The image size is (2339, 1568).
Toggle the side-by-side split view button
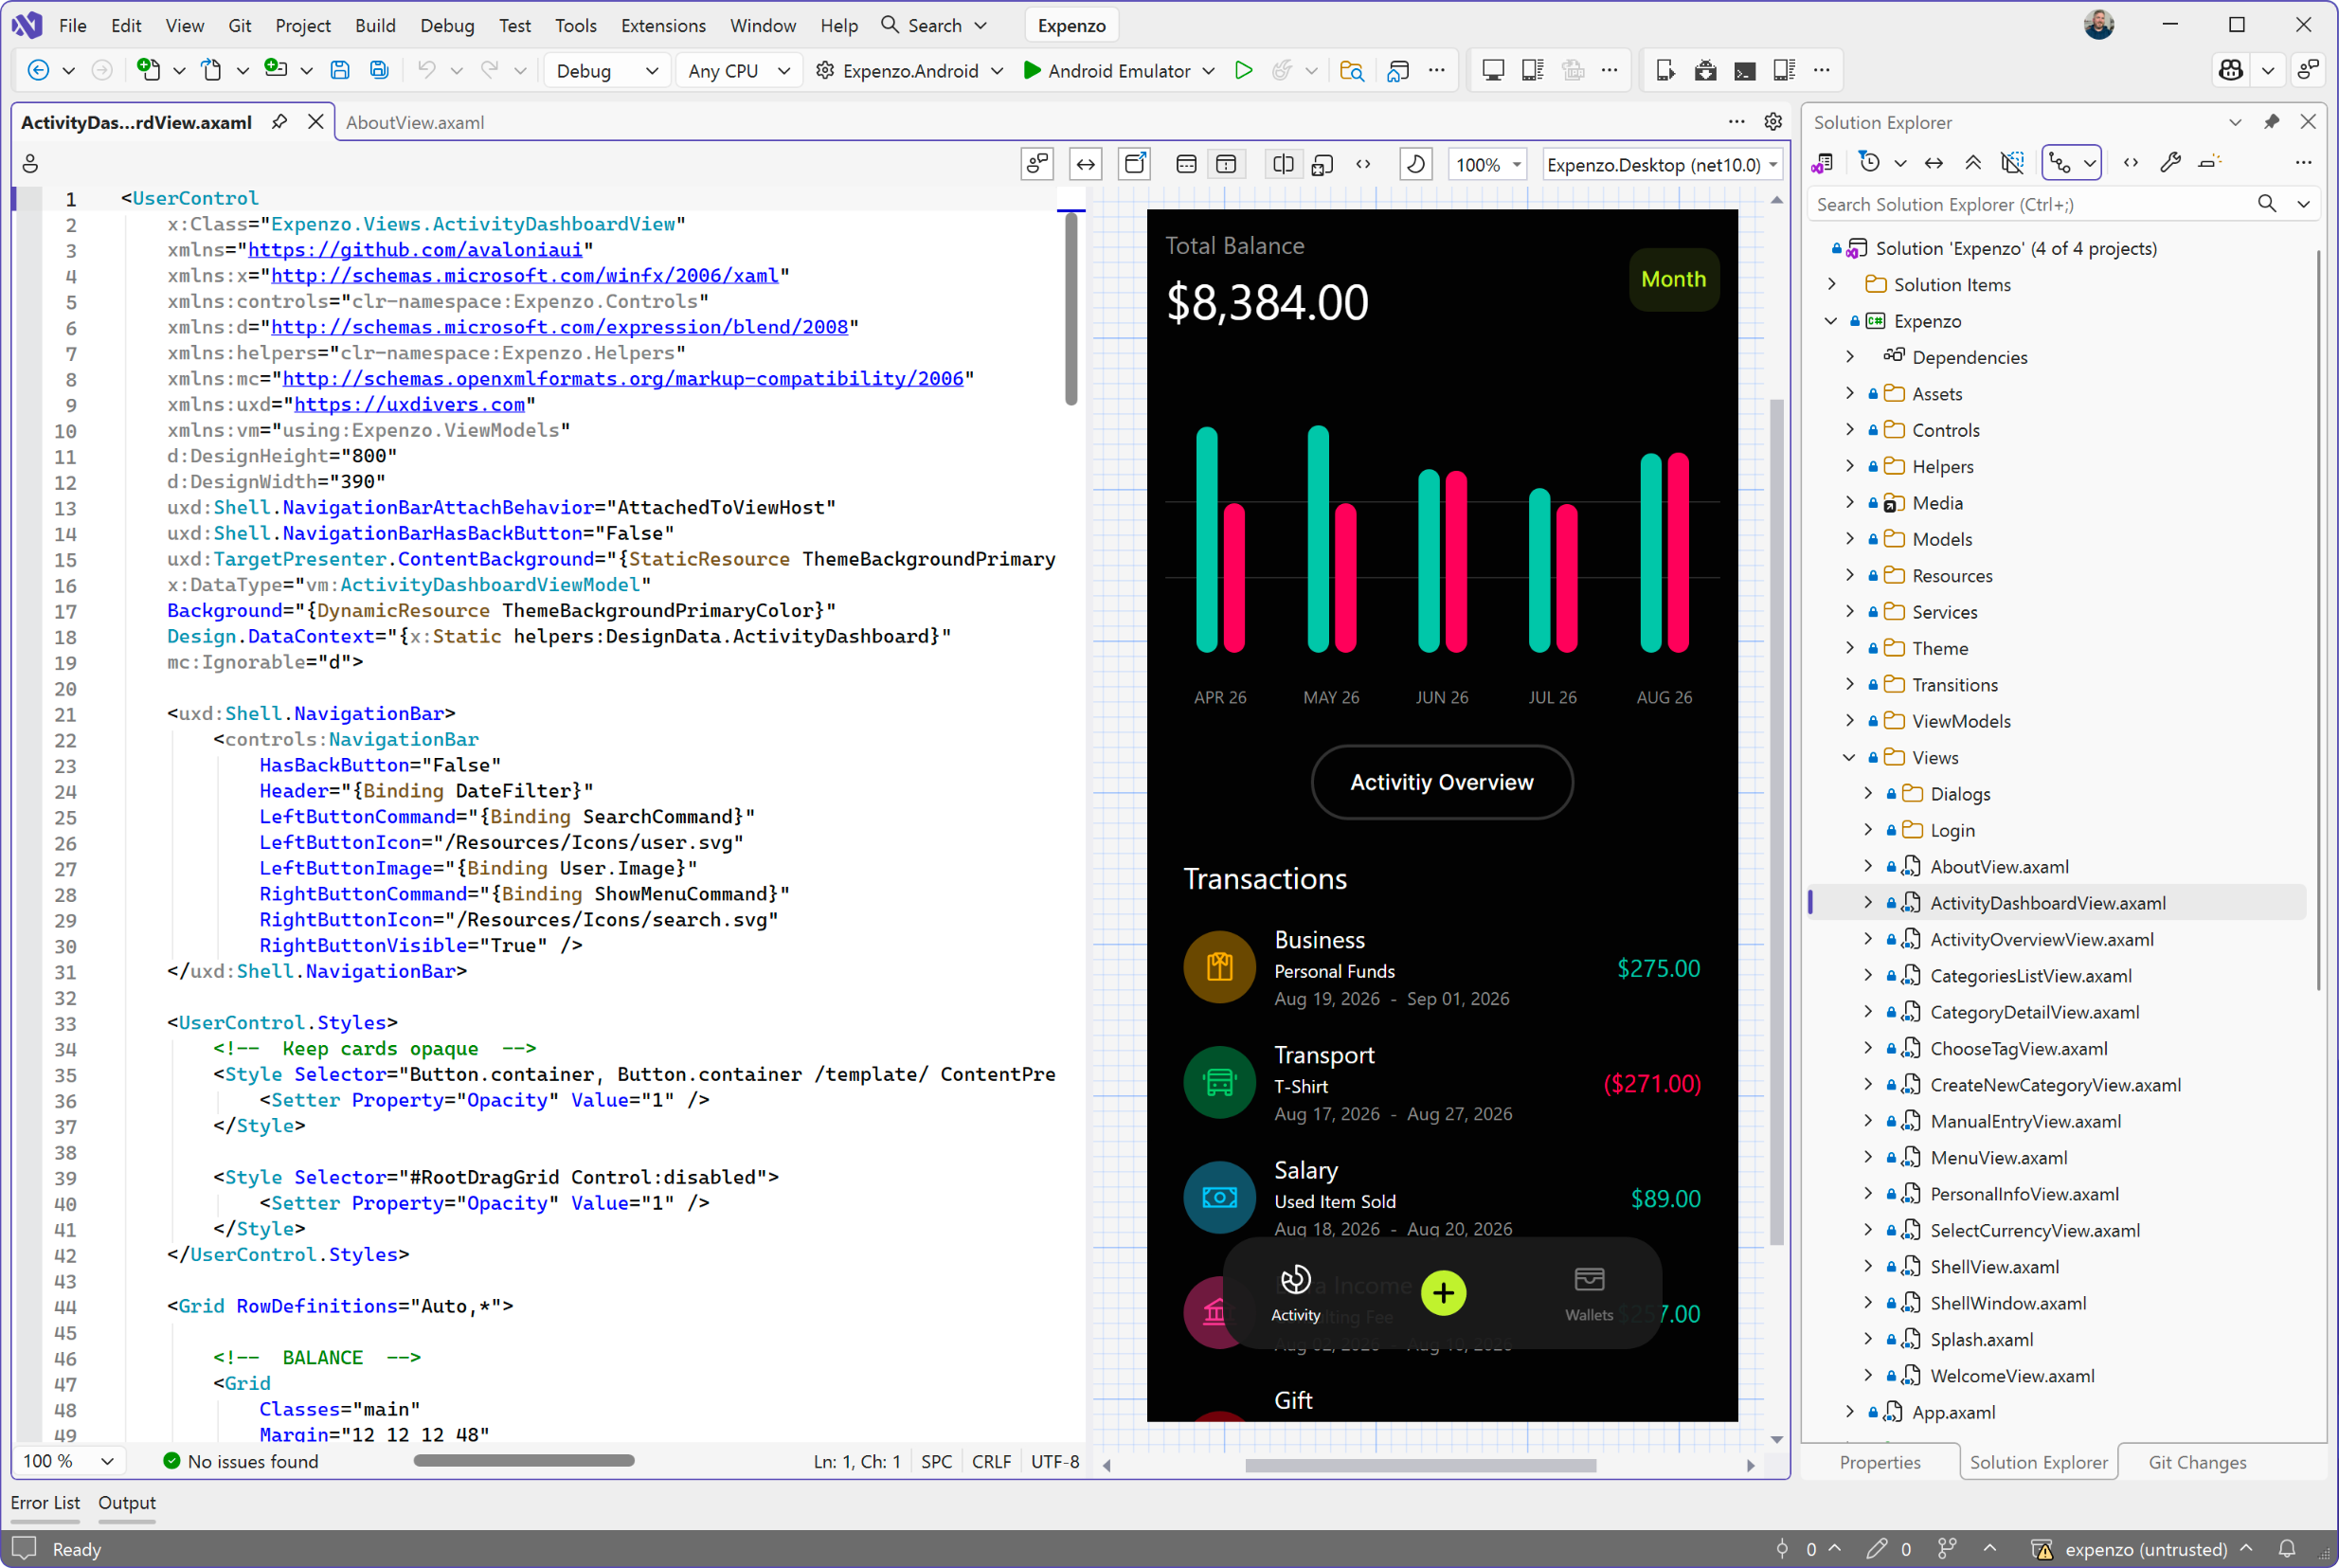click(1283, 164)
